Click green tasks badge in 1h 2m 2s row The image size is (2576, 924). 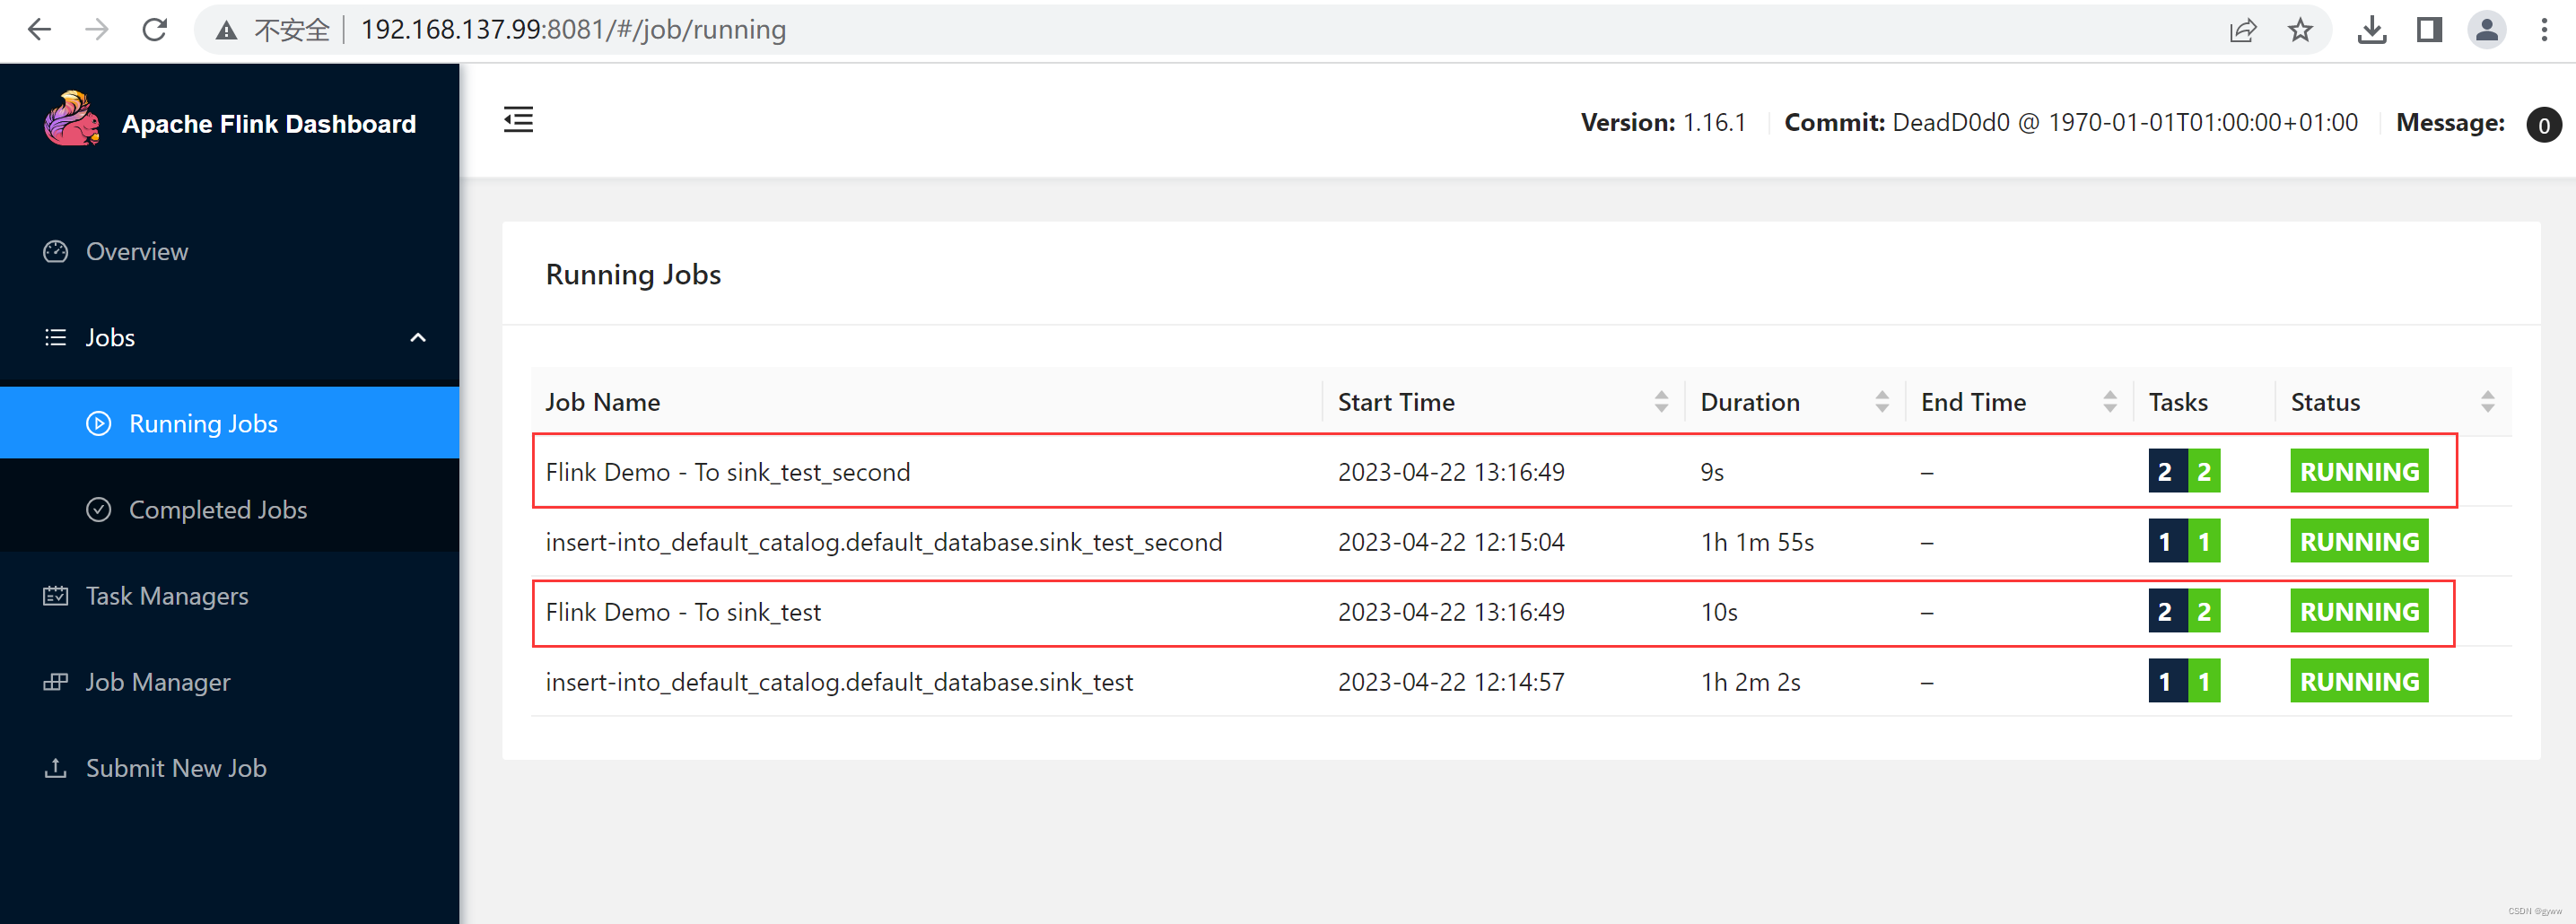pyautogui.click(x=2203, y=681)
